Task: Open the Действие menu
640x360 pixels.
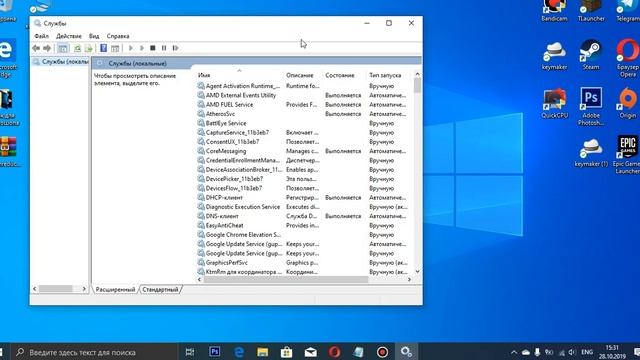Action: pyautogui.click(x=69, y=36)
